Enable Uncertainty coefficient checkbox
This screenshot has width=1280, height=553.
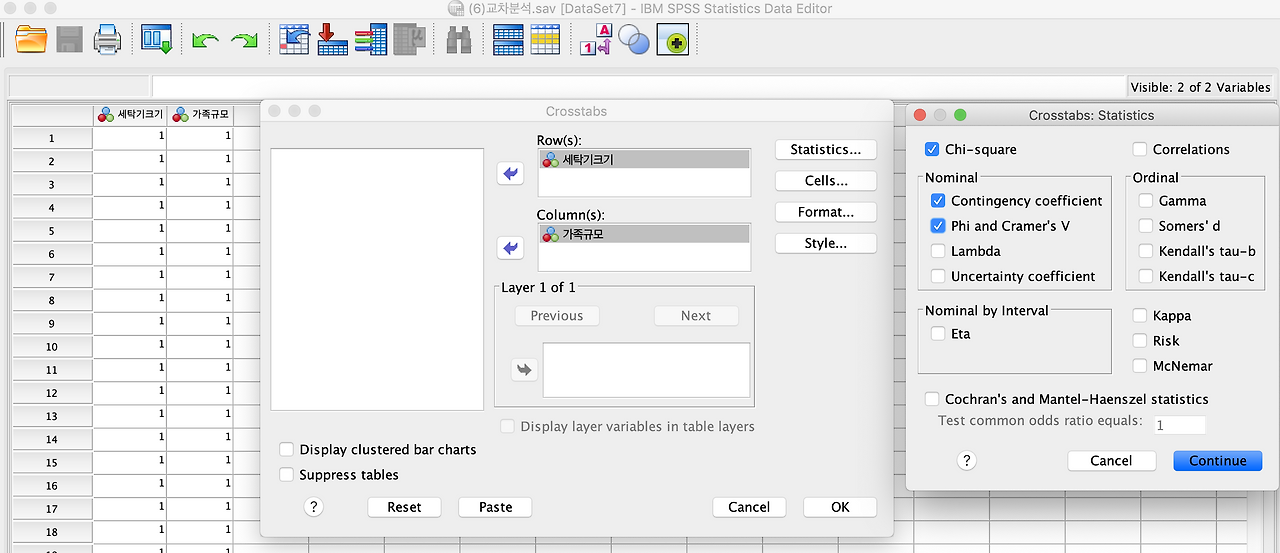[938, 276]
